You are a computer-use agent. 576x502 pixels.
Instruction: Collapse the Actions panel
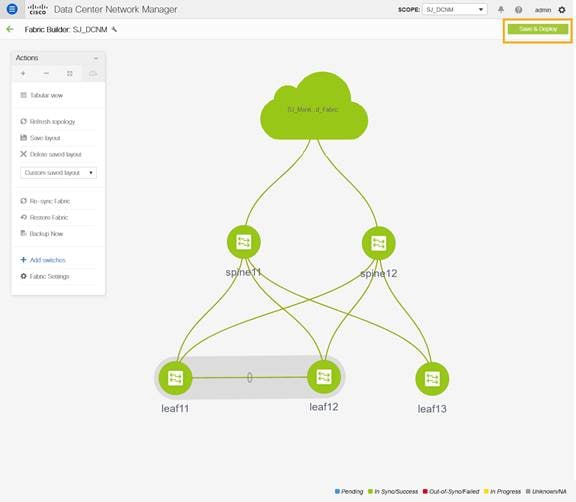[x=96, y=58]
